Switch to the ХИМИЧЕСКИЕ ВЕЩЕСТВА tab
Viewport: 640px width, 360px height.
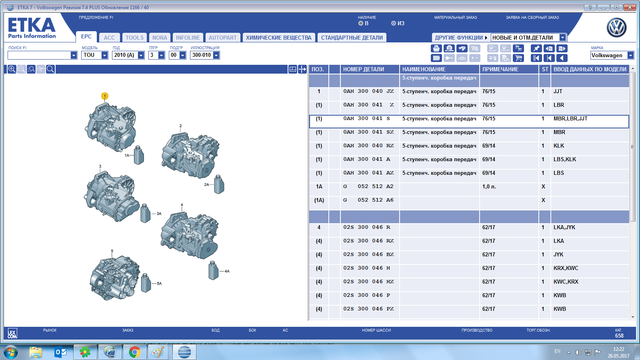(279, 38)
